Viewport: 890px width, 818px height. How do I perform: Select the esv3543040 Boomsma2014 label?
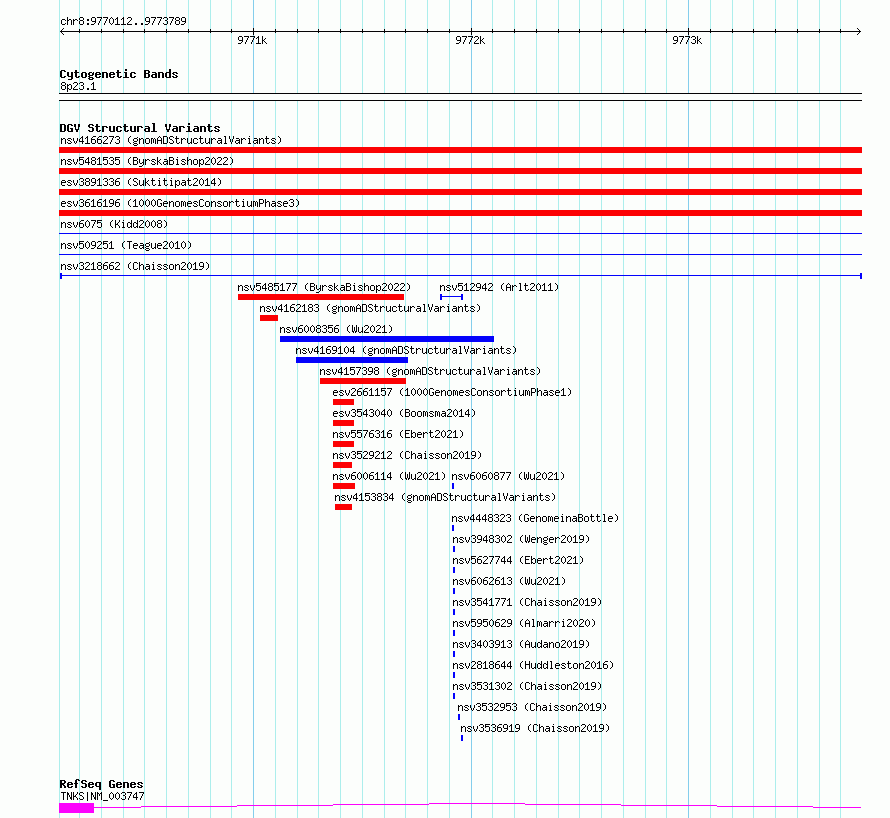point(404,413)
